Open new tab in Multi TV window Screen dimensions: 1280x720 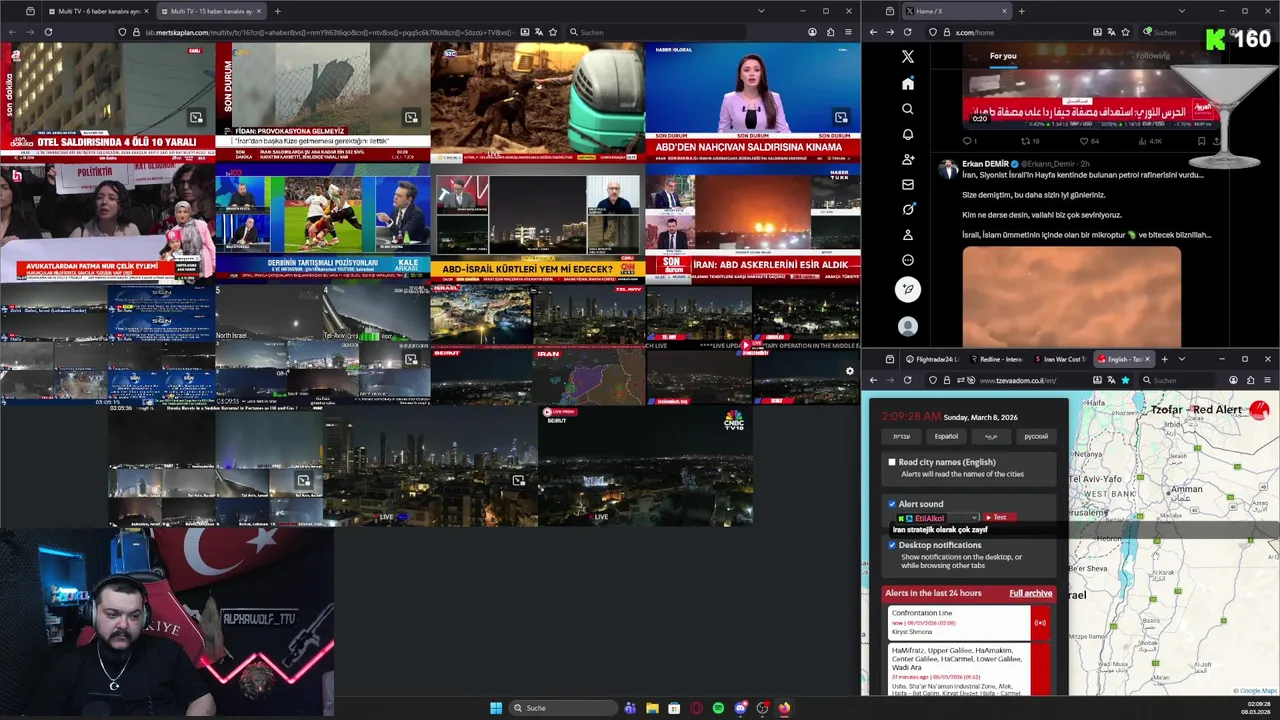(x=277, y=11)
